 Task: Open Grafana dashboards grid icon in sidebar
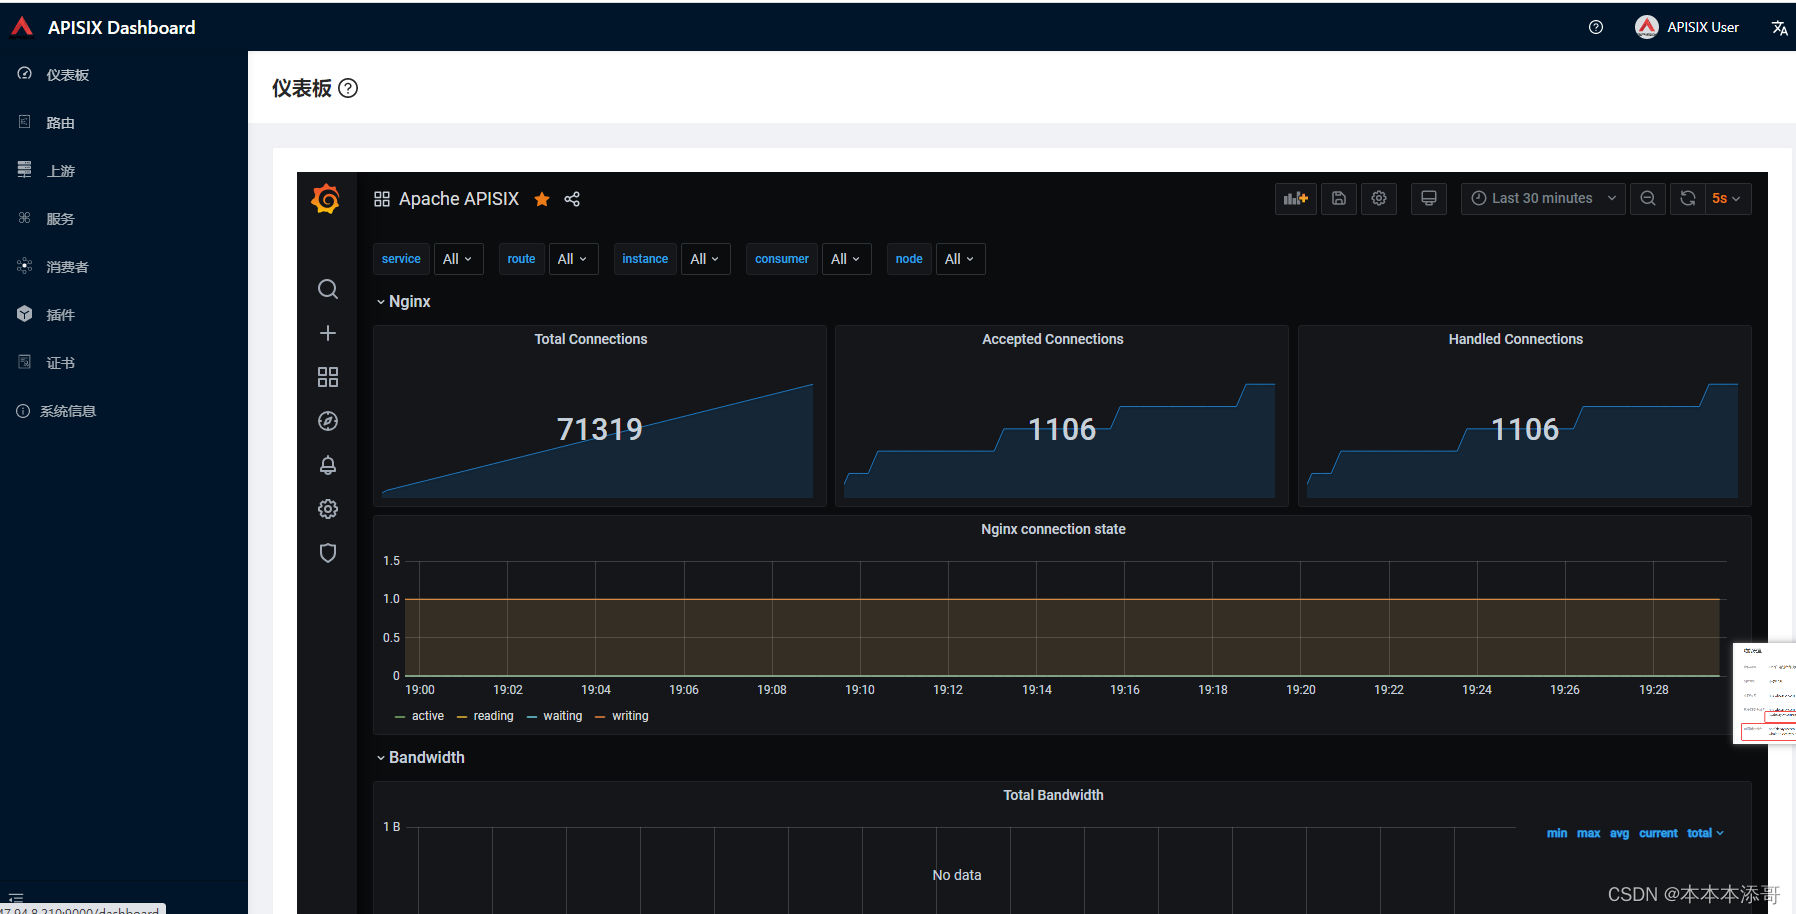pos(328,377)
